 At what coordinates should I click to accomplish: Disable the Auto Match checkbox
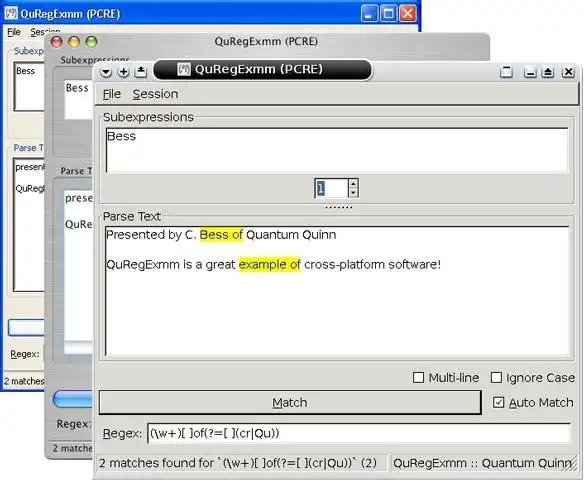coord(499,402)
